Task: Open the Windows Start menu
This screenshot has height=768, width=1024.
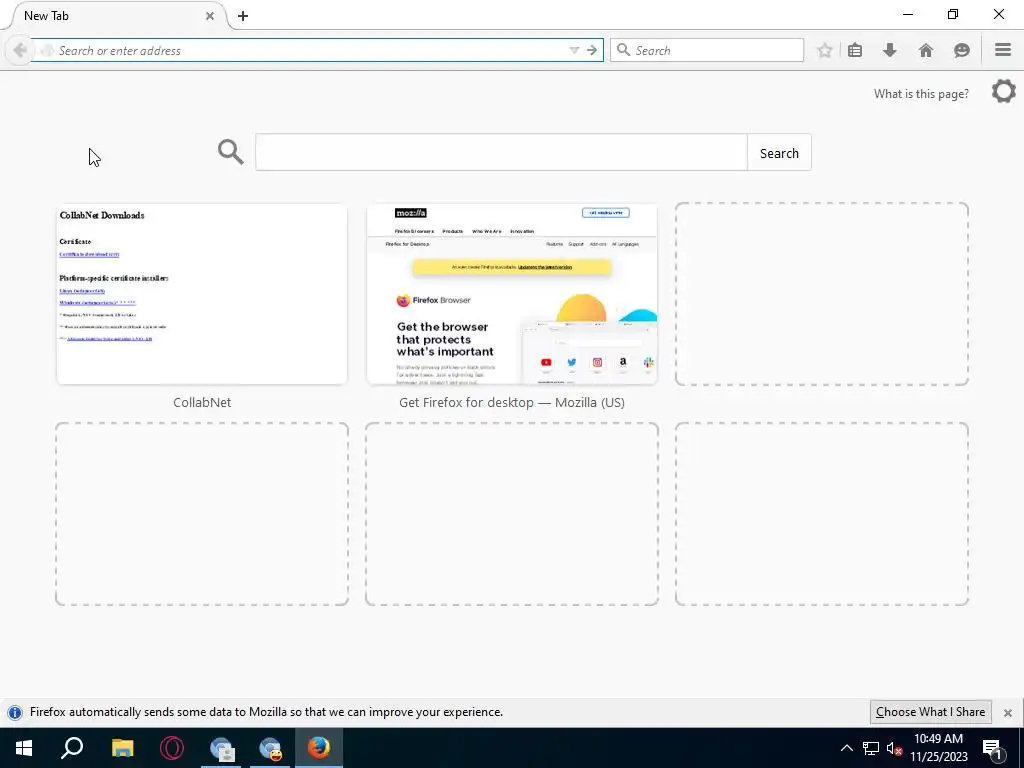Action: 24,748
